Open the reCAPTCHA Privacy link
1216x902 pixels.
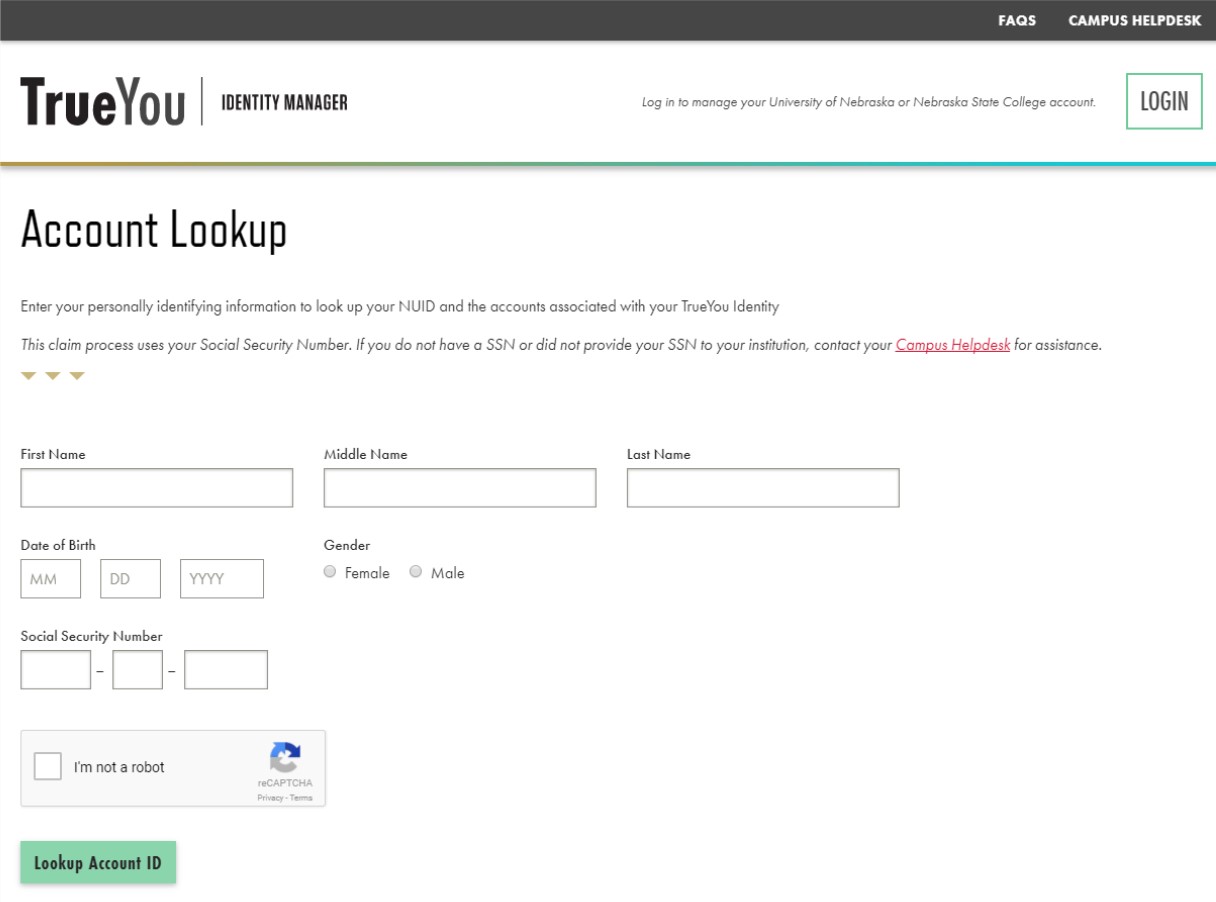click(x=271, y=797)
